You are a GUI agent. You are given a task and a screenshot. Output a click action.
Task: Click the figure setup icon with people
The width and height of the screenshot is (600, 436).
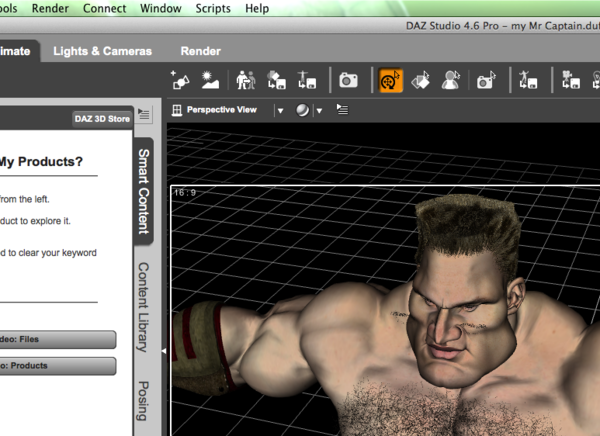pos(244,80)
